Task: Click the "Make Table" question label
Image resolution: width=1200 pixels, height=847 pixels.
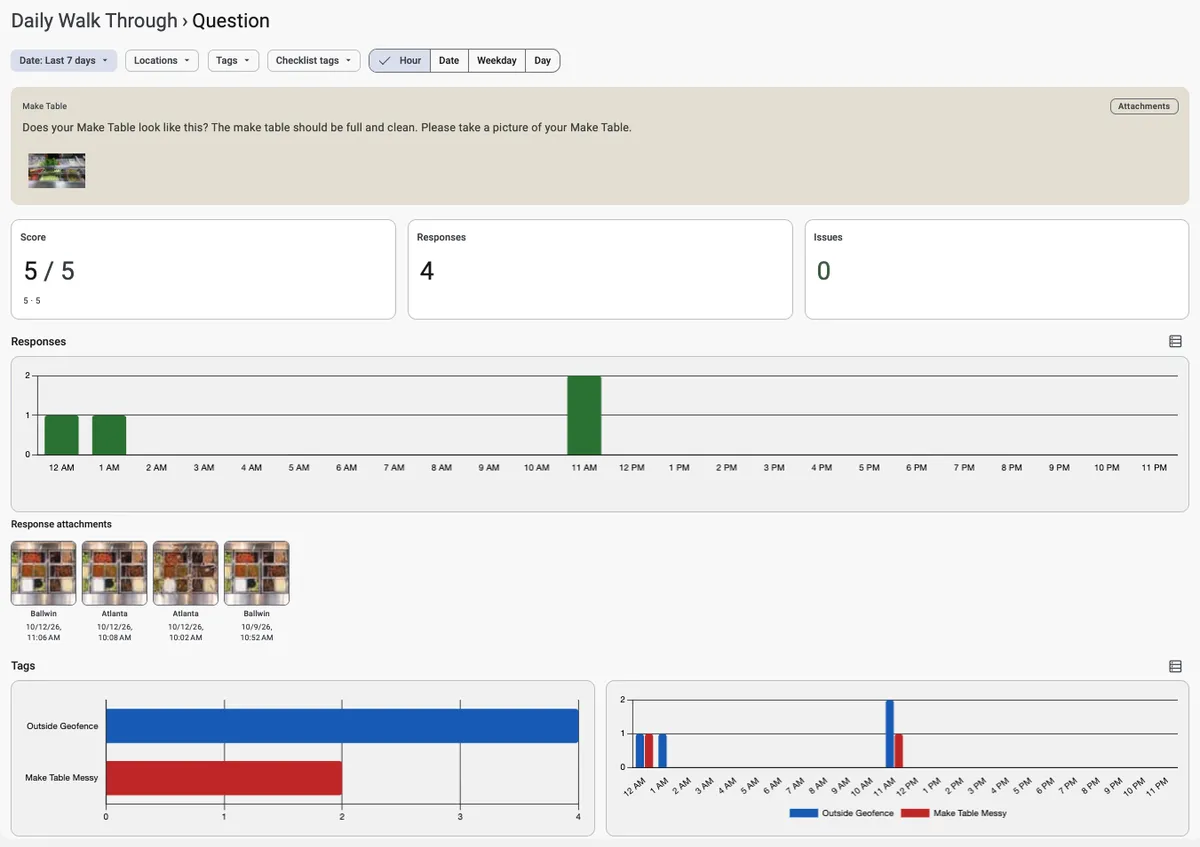Action: 45,106
